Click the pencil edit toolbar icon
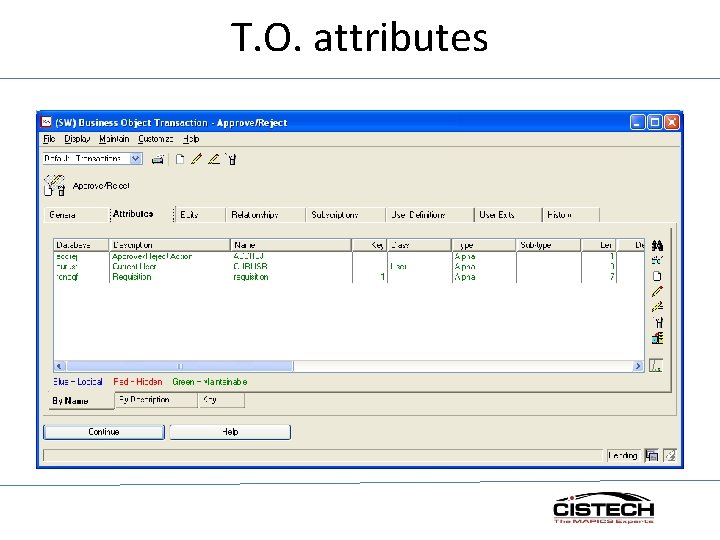 click(x=197, y=159)
